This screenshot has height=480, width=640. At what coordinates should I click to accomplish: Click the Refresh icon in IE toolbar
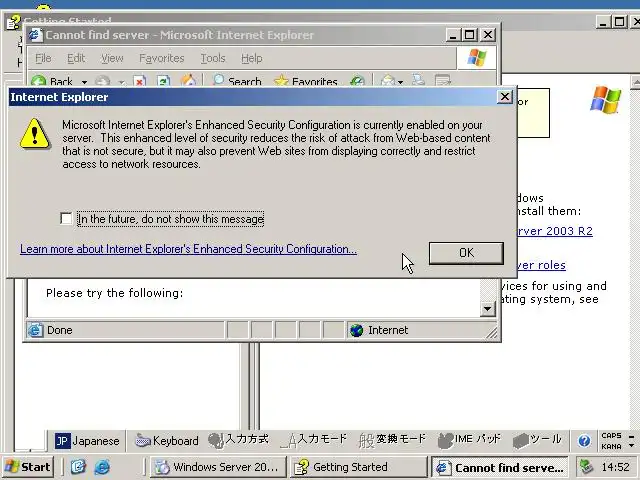pyautogui.click(x=164, y=81)
